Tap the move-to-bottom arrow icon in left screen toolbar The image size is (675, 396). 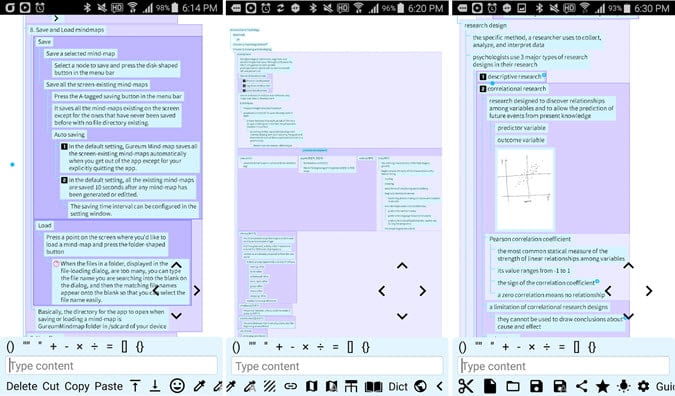[x=155, y=386]
